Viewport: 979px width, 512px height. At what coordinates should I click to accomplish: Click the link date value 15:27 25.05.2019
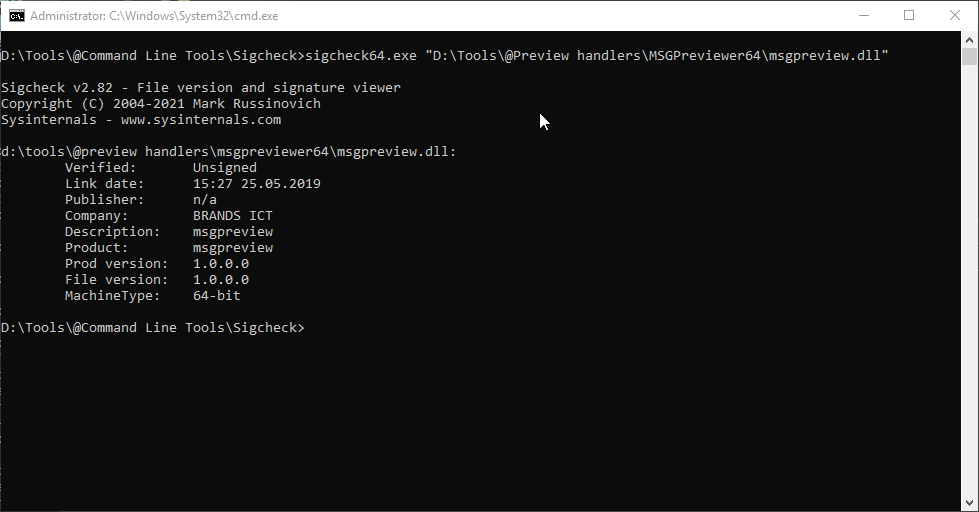(x=257, y=184)
